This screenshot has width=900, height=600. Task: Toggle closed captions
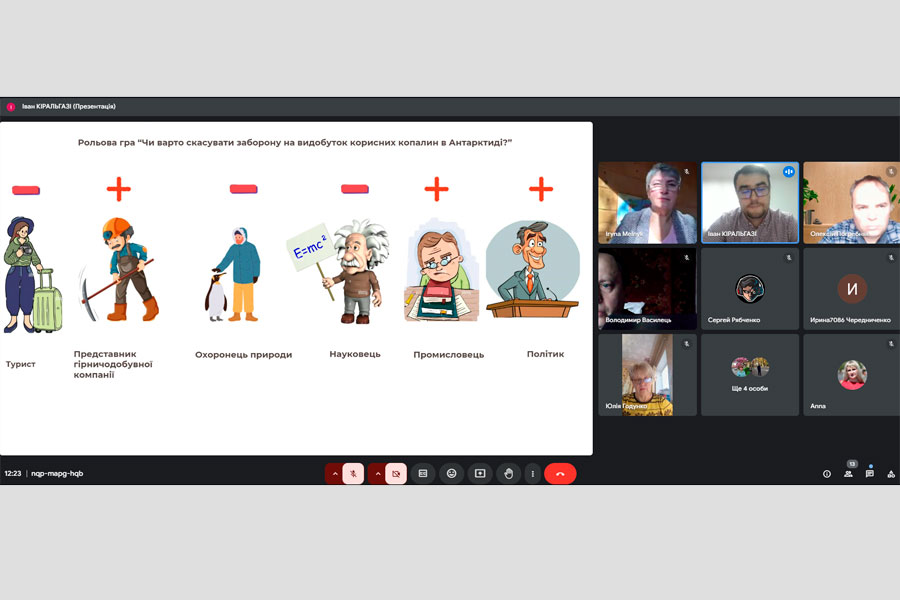pyautogui.click(x=423, y=474)
